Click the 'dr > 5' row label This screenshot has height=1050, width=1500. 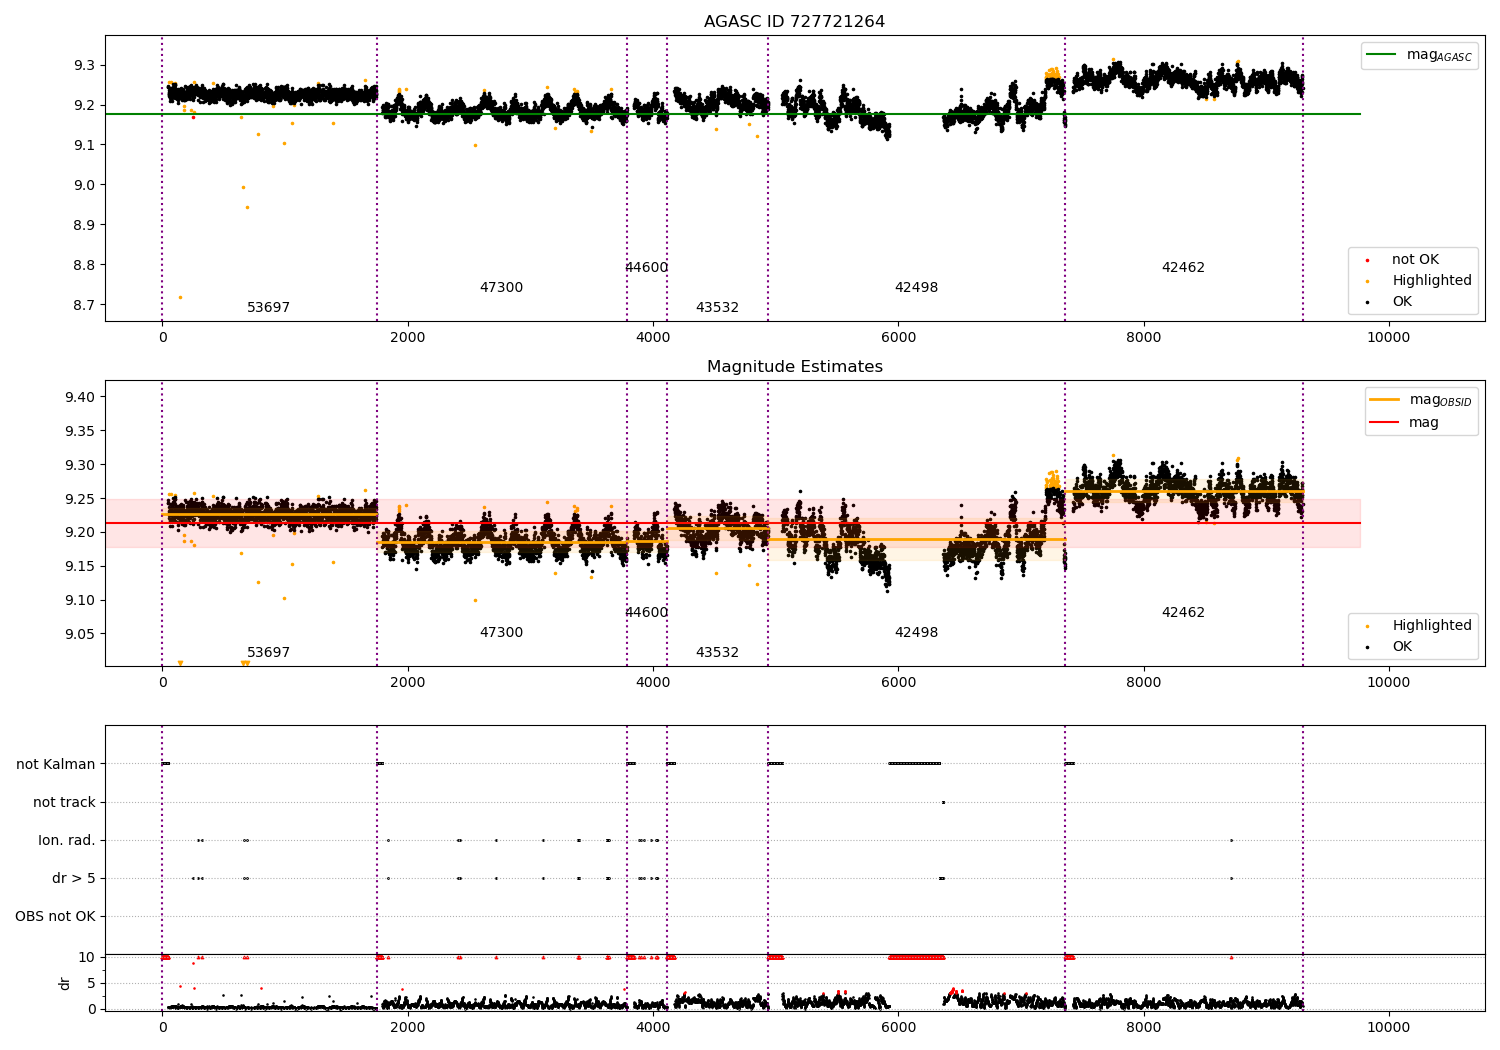74,878
